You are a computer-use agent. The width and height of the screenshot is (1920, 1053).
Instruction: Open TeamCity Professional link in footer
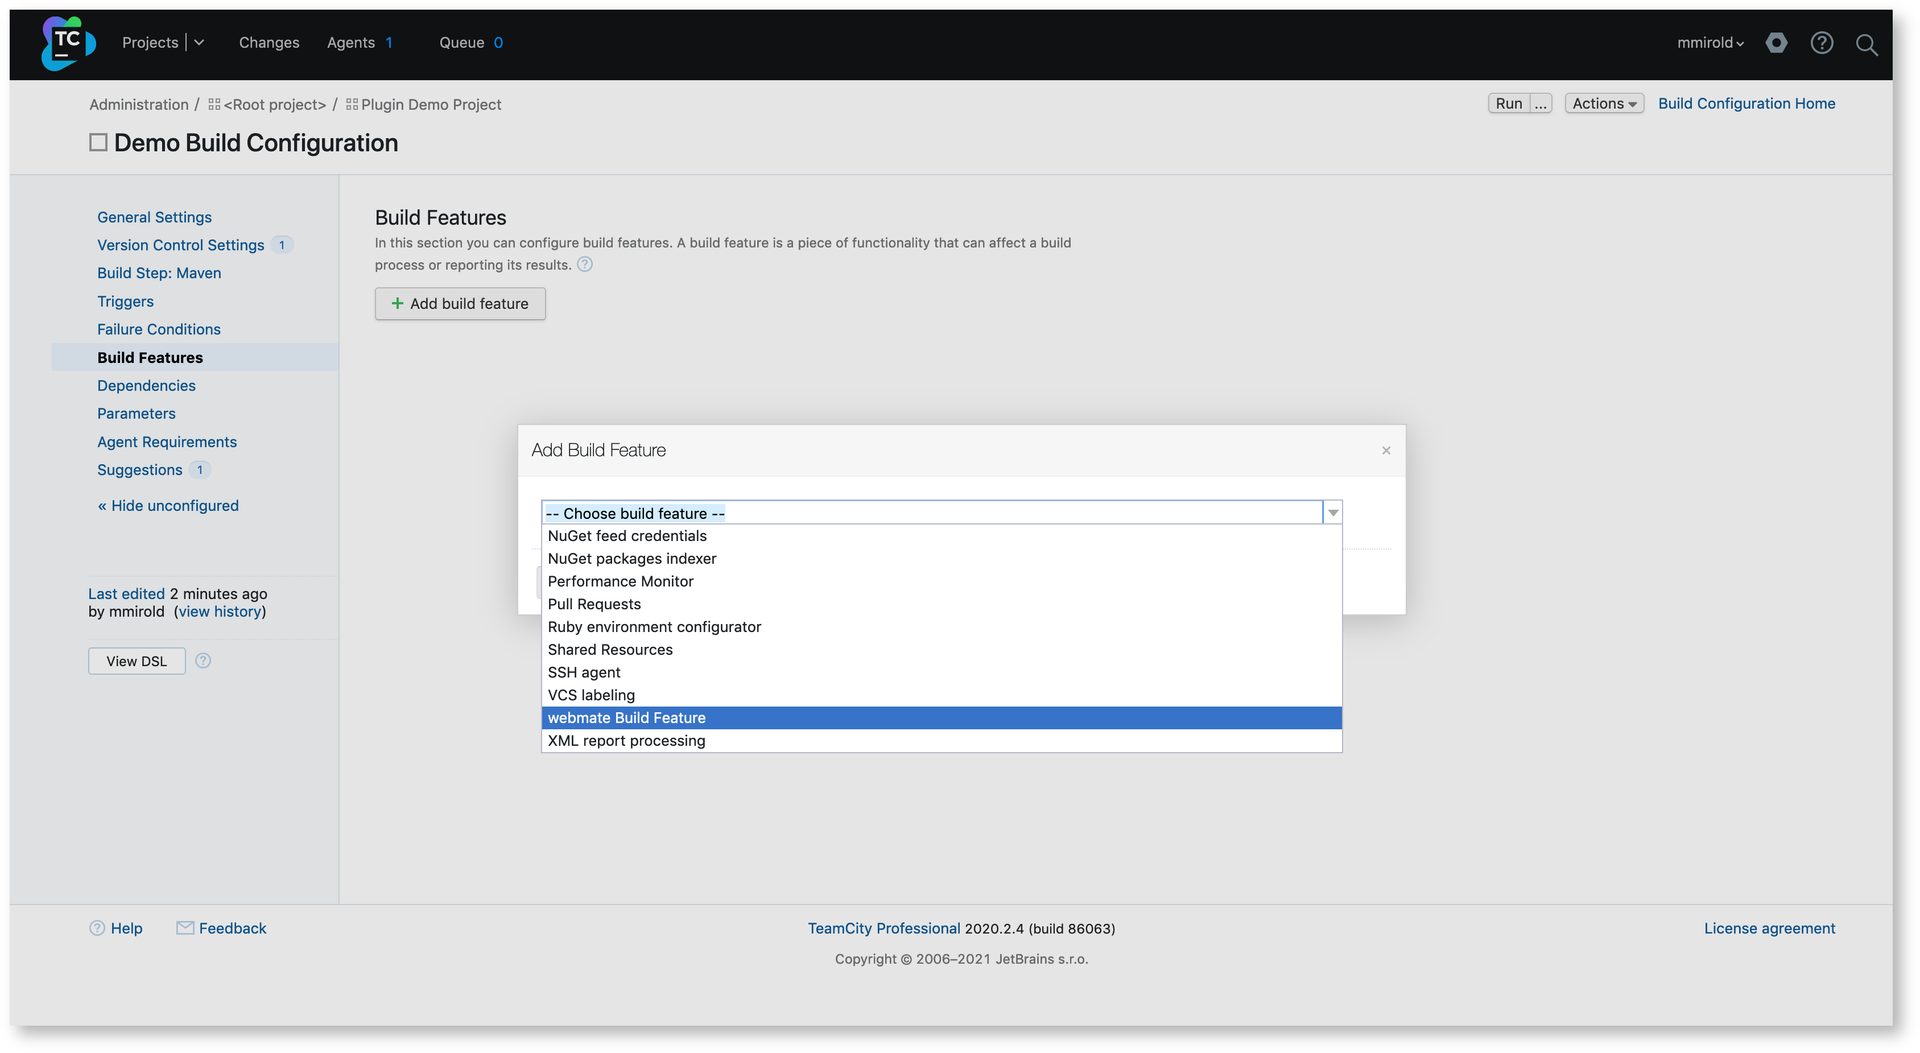[x=884, y=929]
